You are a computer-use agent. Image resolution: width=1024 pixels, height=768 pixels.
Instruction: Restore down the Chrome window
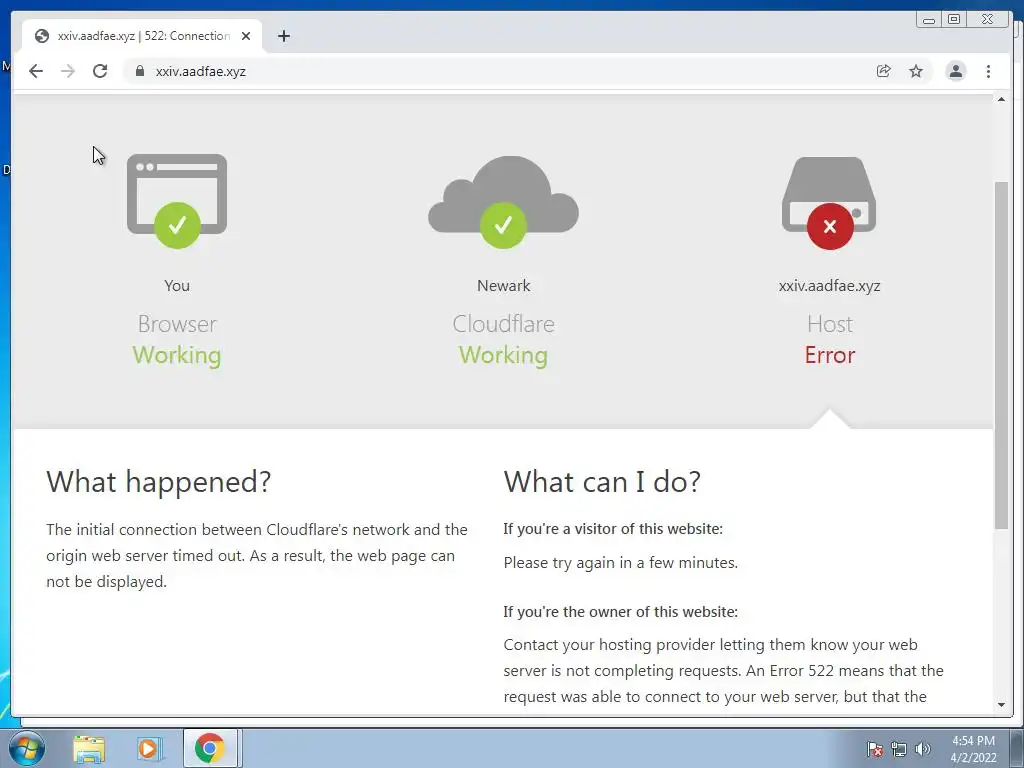pyautogui.click(x=953, y=20)
